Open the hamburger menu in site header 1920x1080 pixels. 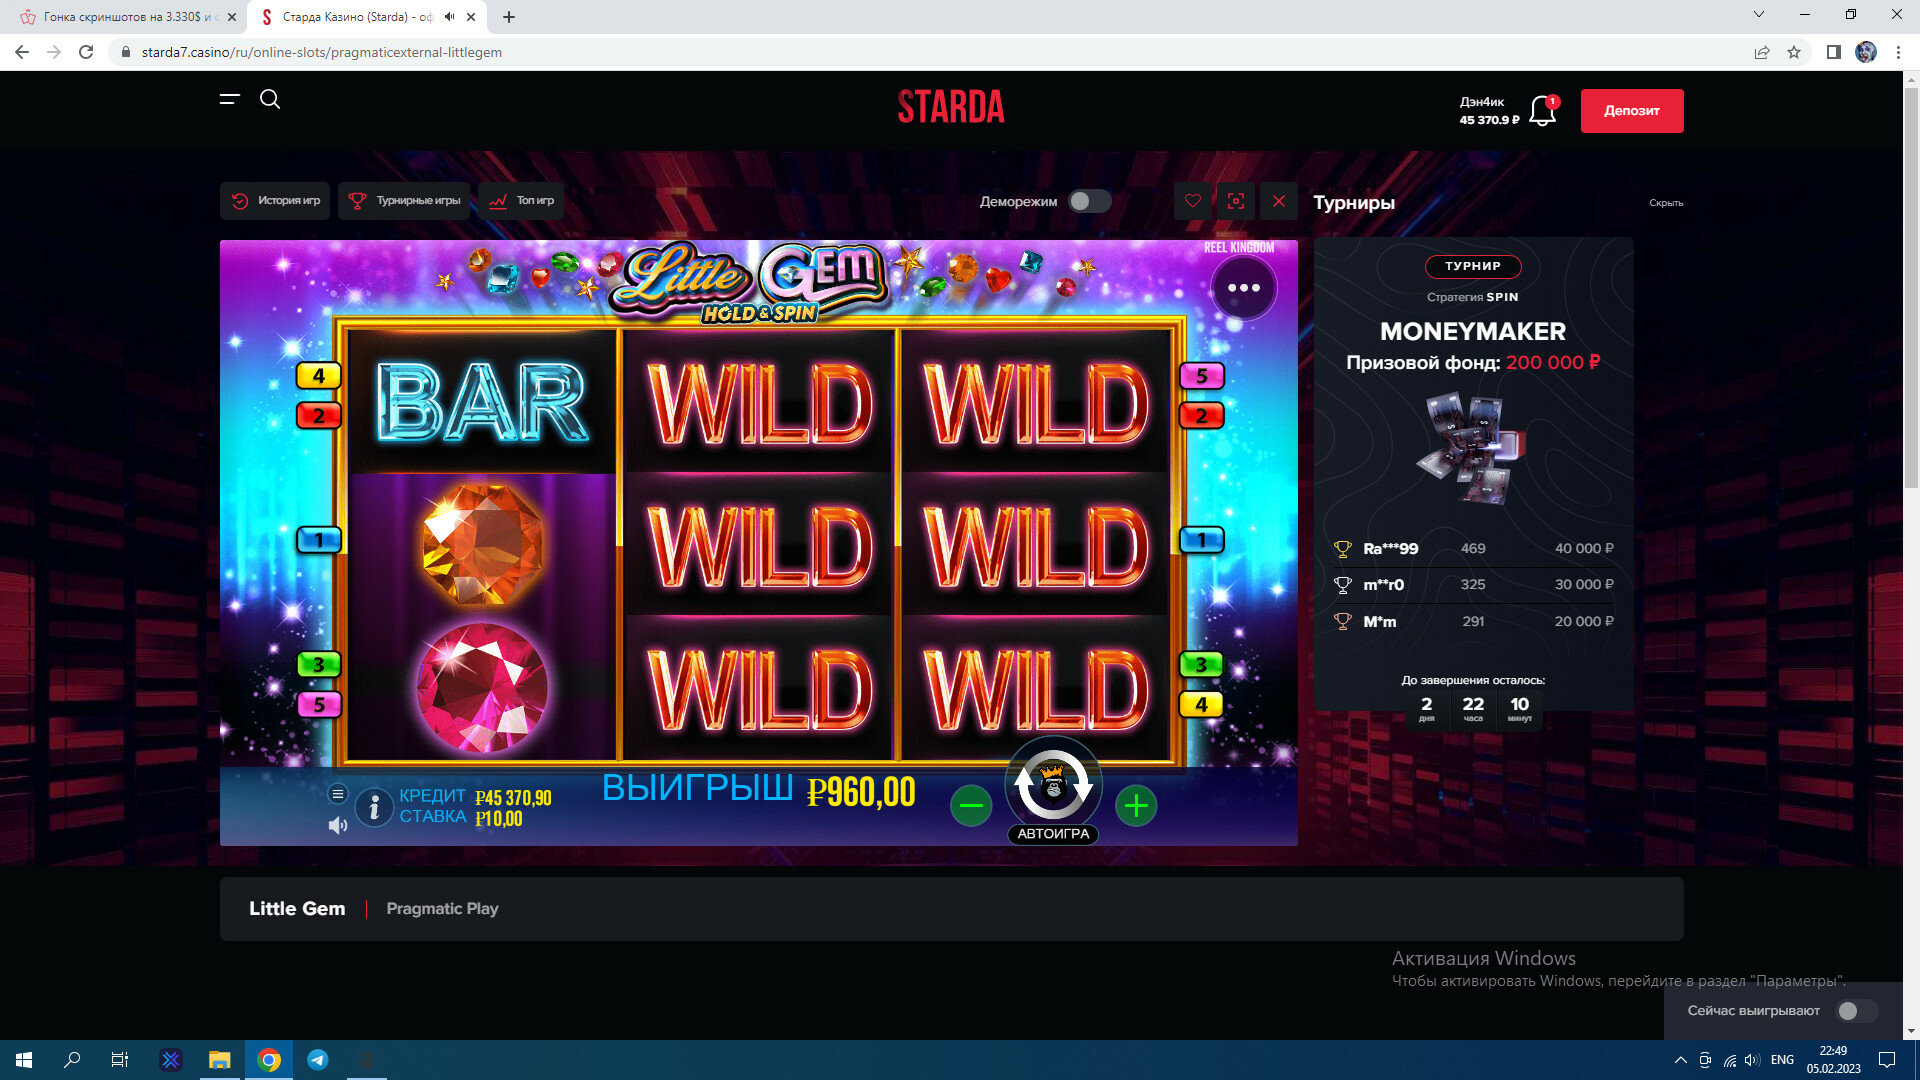[230, 99]
